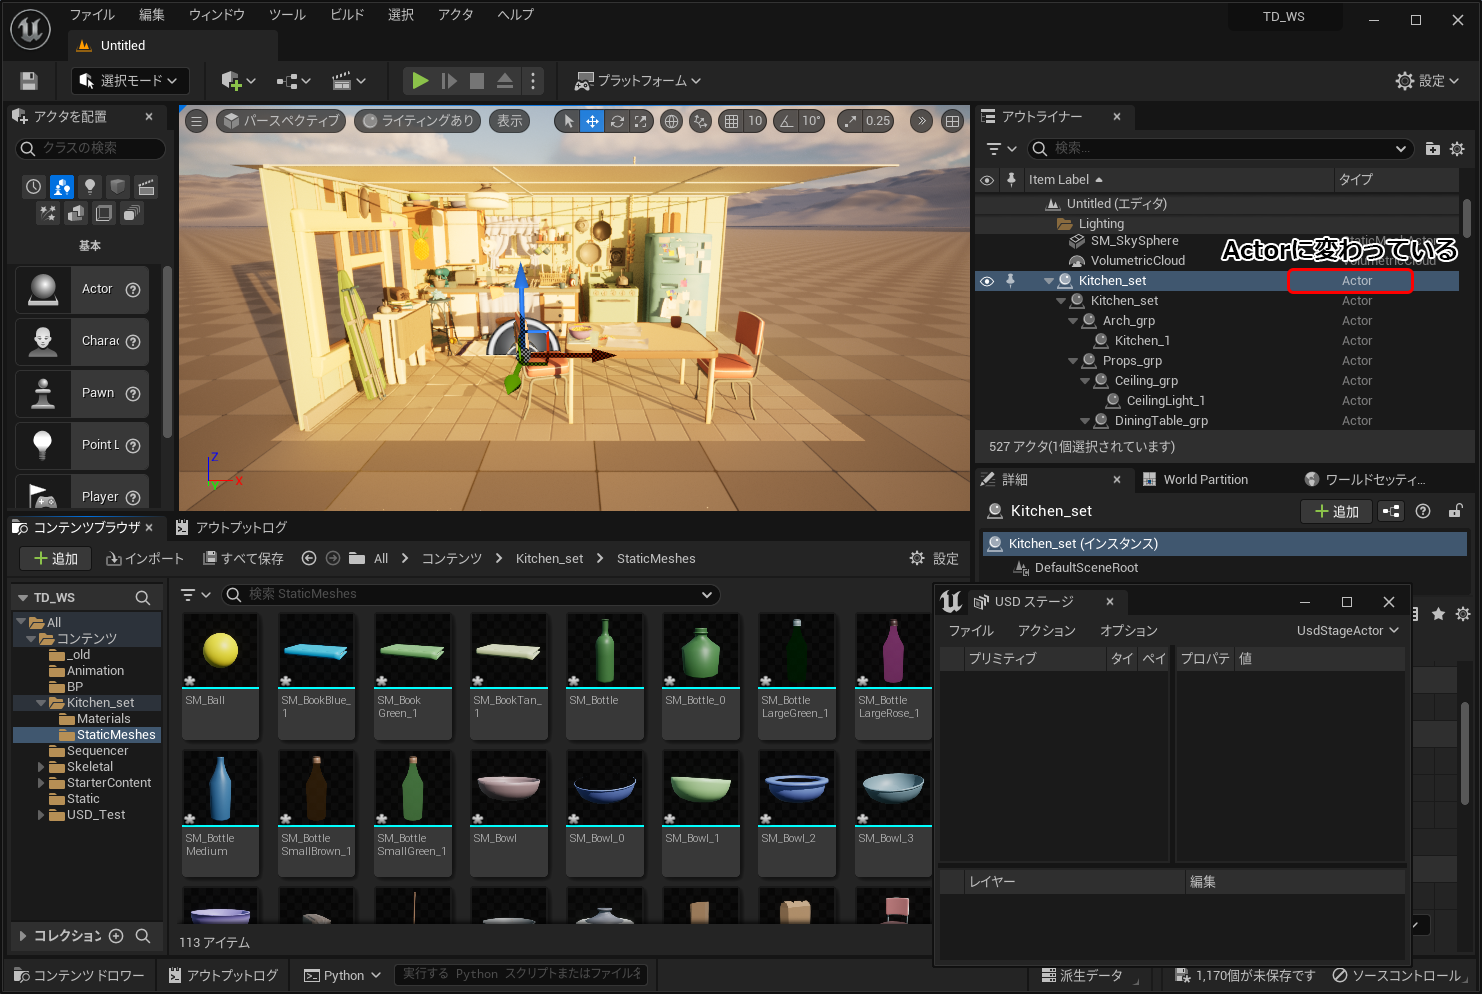
Task: Toggle grid snapping in viewport toolbar
Action: tap(732, 121)
